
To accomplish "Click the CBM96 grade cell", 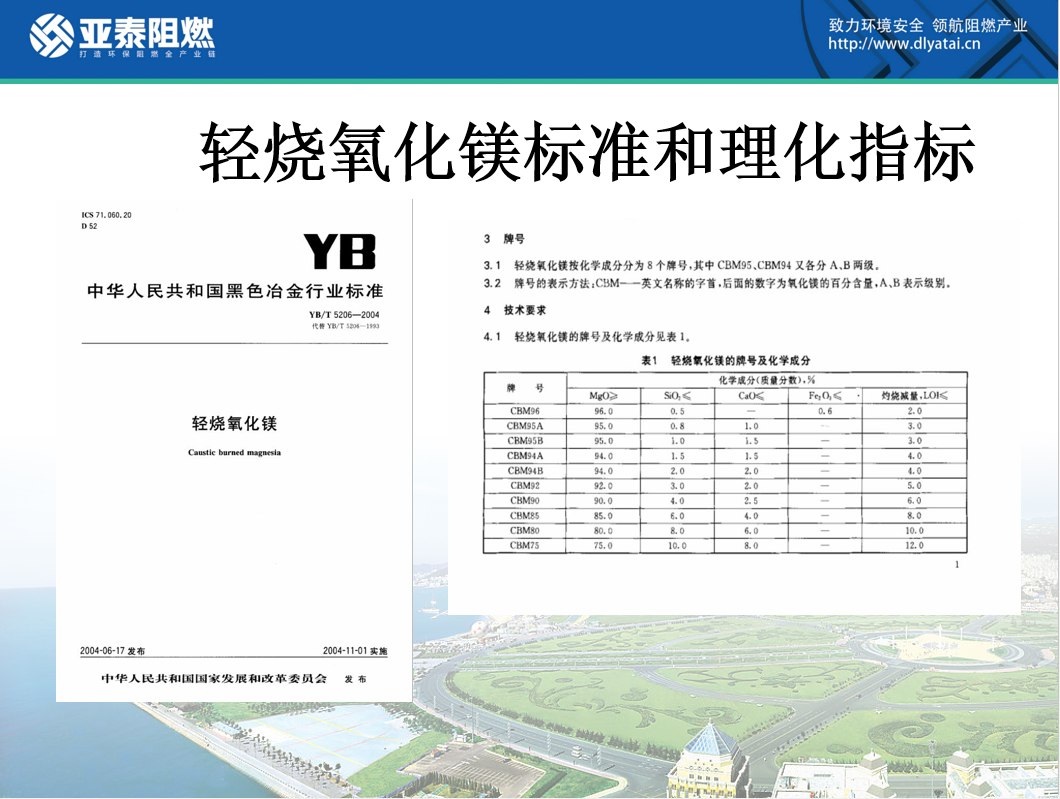I will pos(525,411).
